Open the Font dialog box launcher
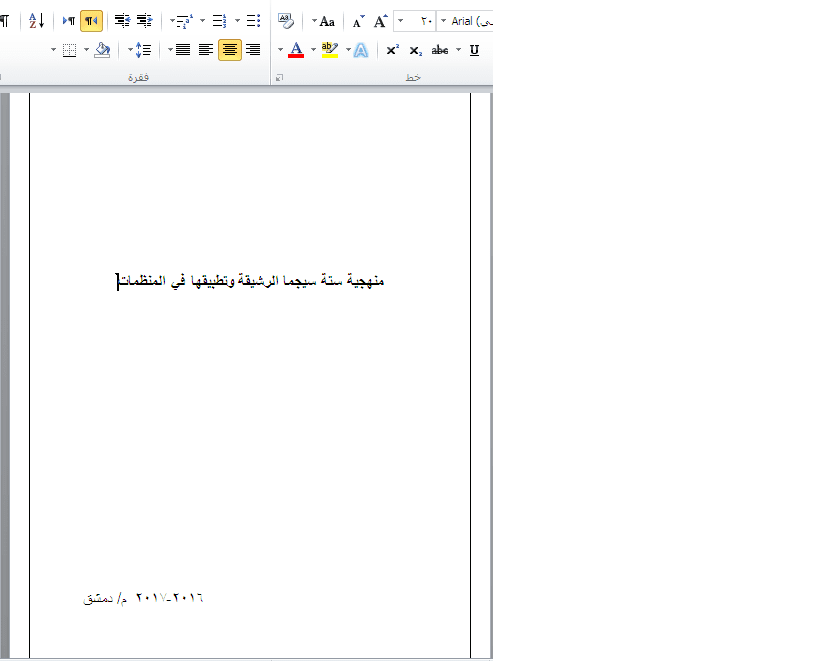The image size is (832, 661). tap(279, 77)
